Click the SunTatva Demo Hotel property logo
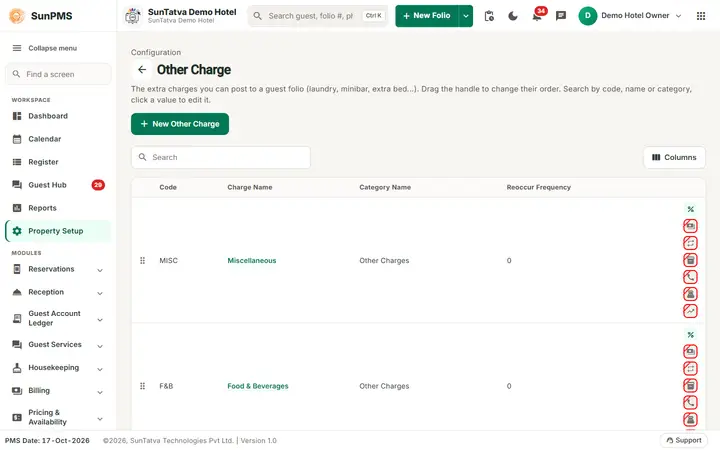 (133, 16)
